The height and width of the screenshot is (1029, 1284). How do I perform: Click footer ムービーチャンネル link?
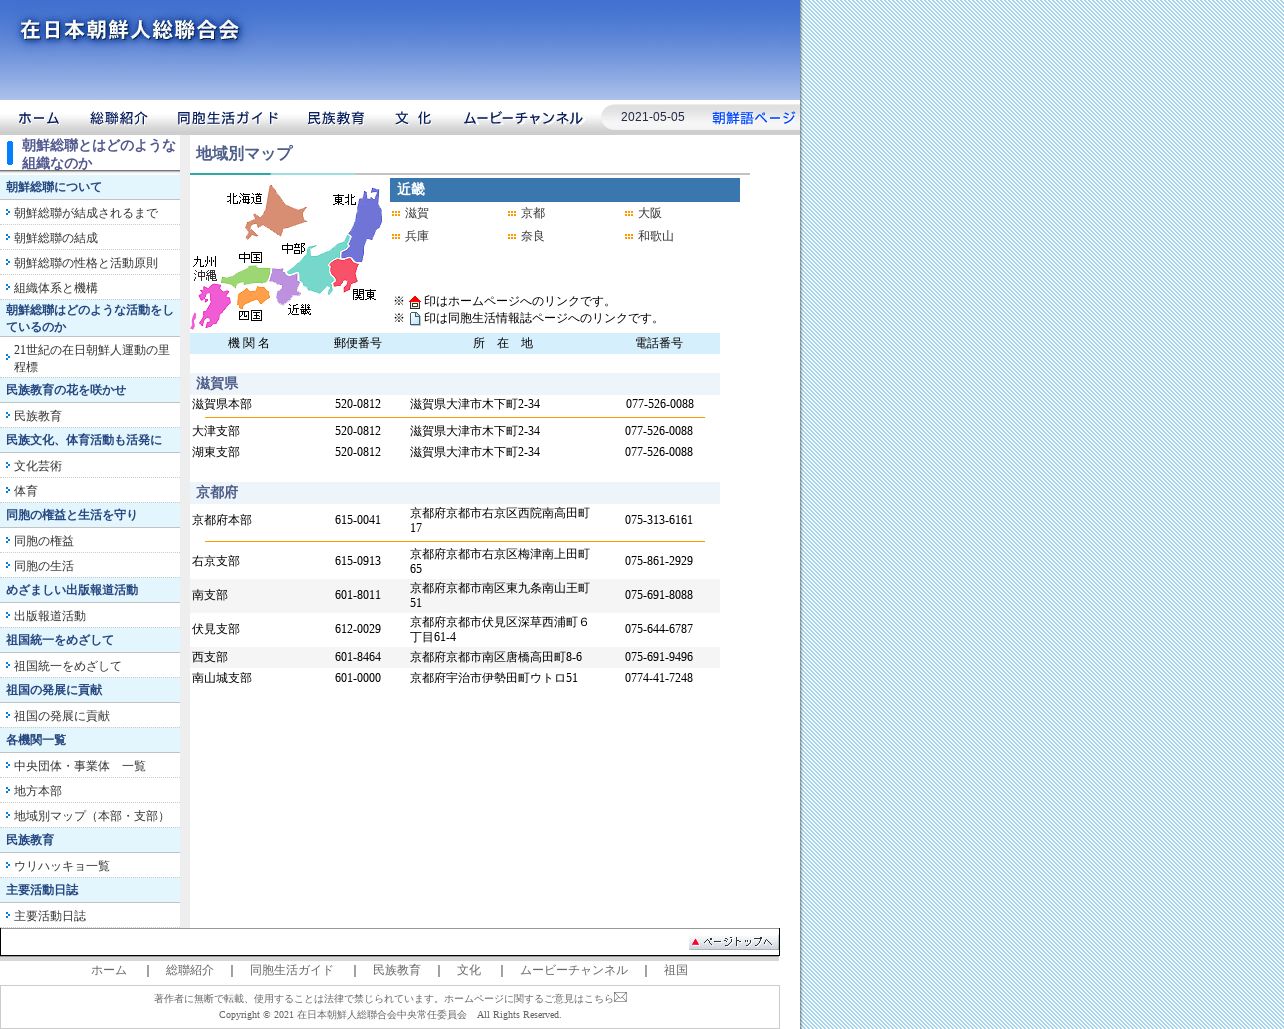point(574,970)
